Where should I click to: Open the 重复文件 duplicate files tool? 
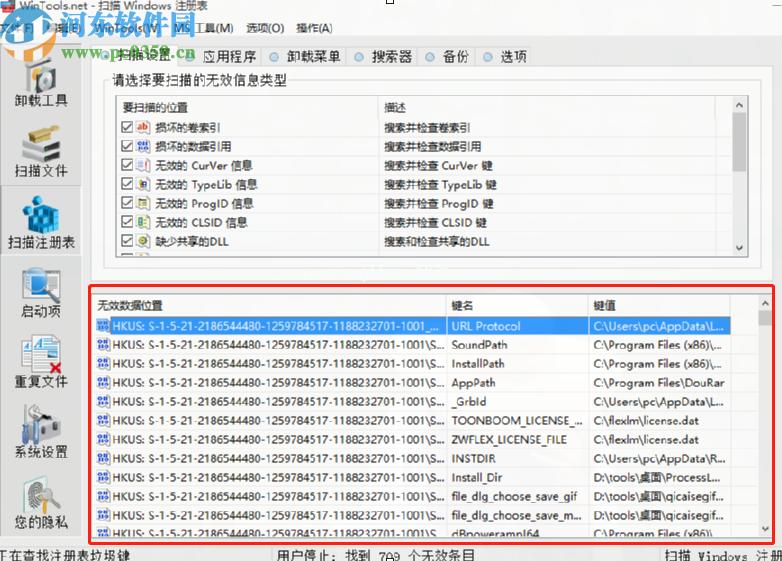click(x=41, y=363)
